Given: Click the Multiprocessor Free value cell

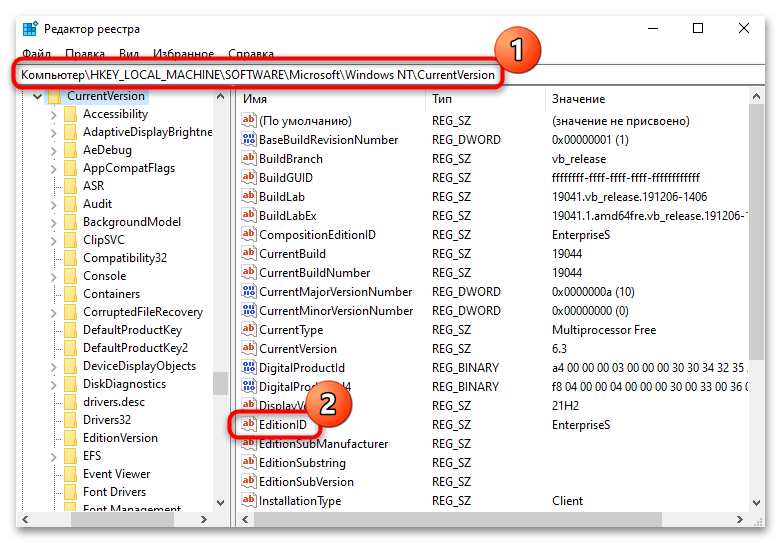Looking at the screenshot, I should click(604, 330).
